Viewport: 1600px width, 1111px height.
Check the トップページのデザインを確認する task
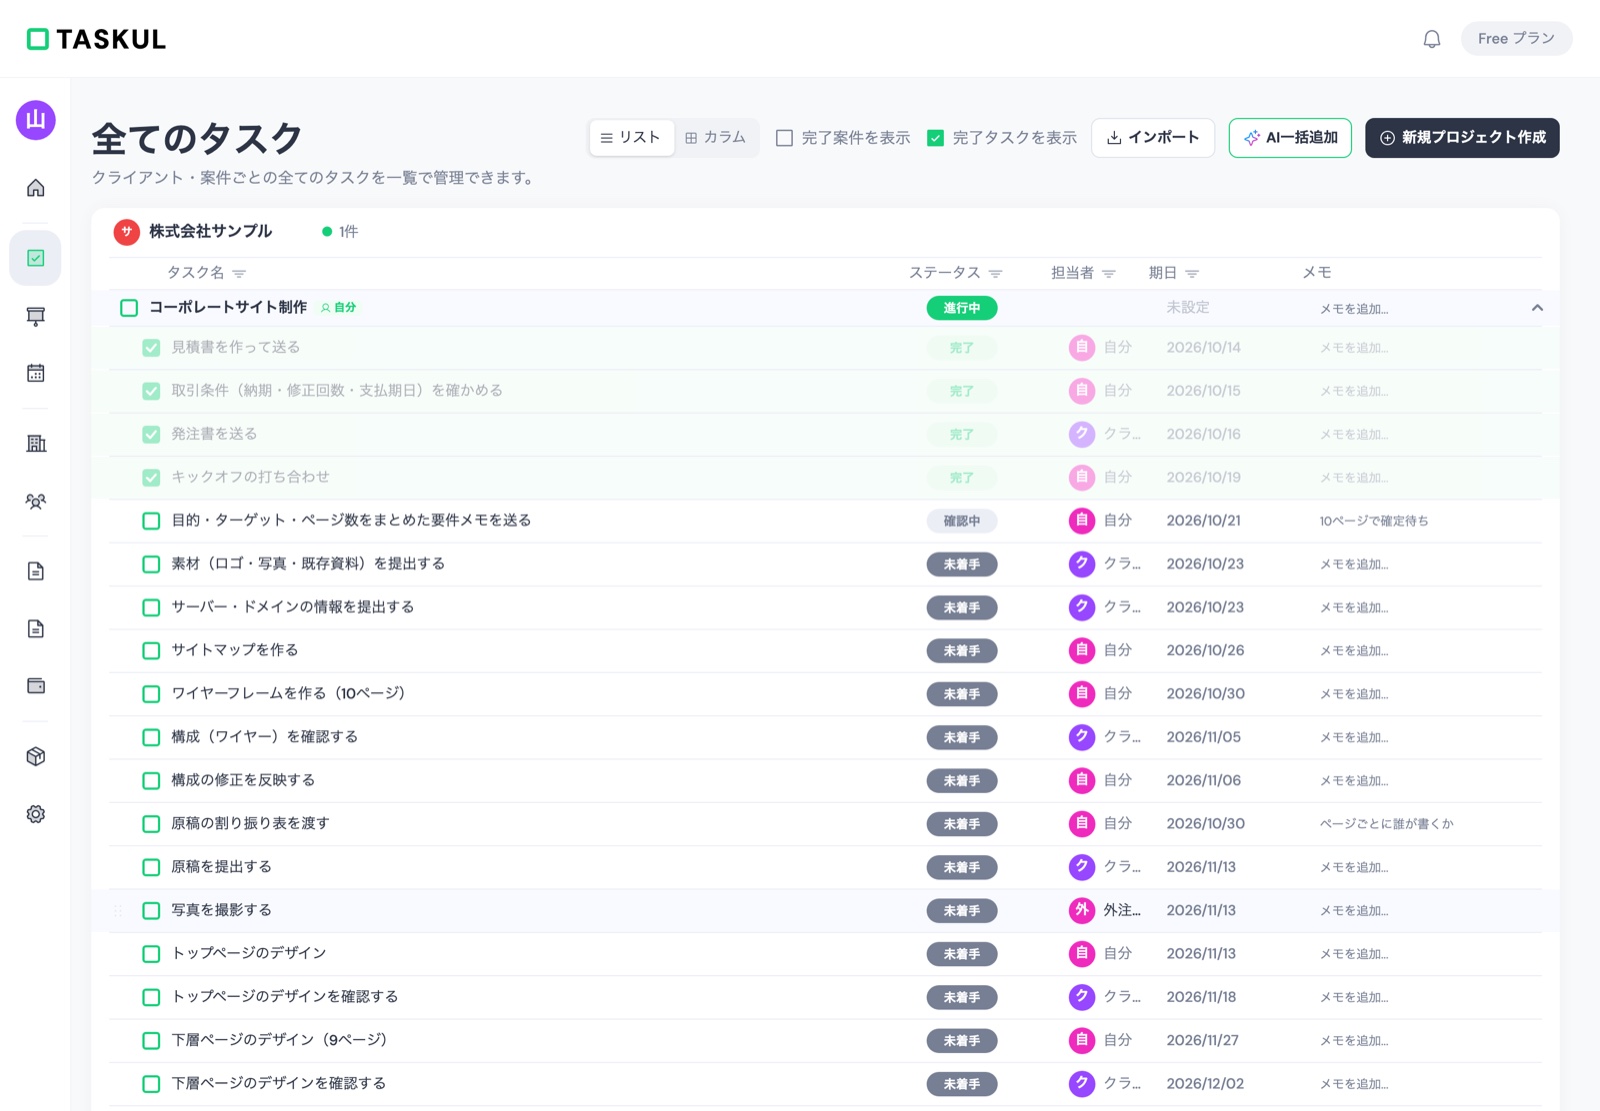tap(151, 997)
